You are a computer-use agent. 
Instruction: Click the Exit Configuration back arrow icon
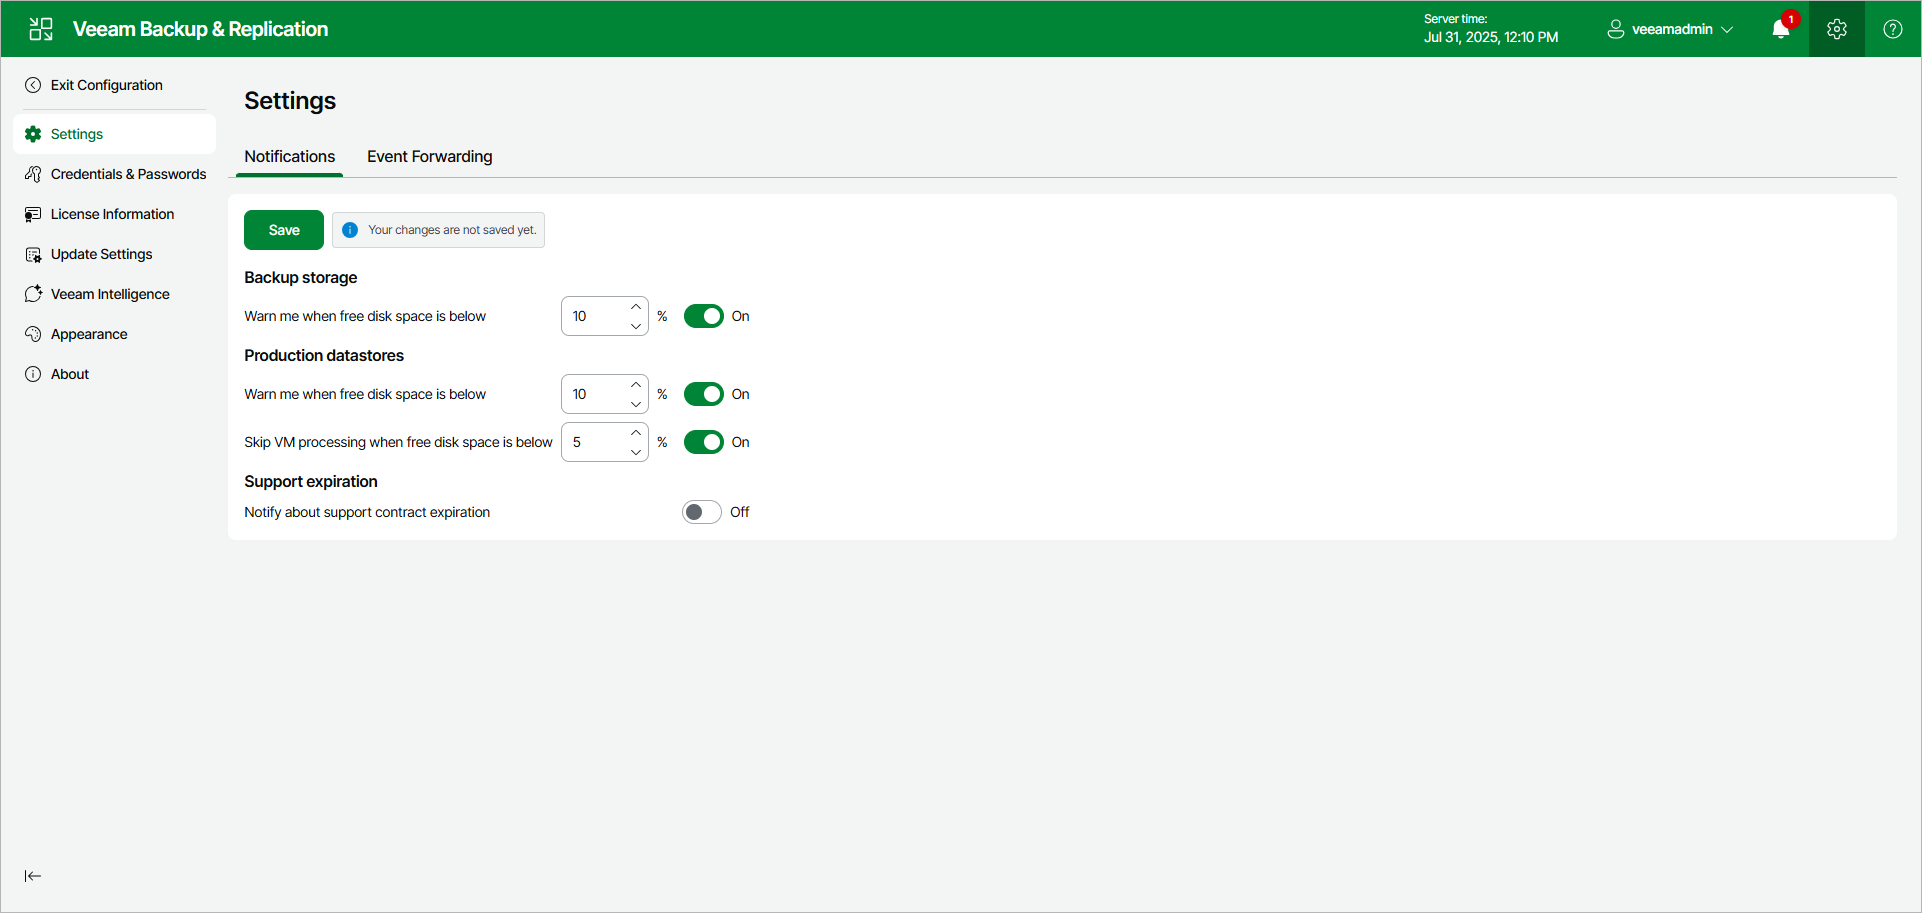point(33,85)
